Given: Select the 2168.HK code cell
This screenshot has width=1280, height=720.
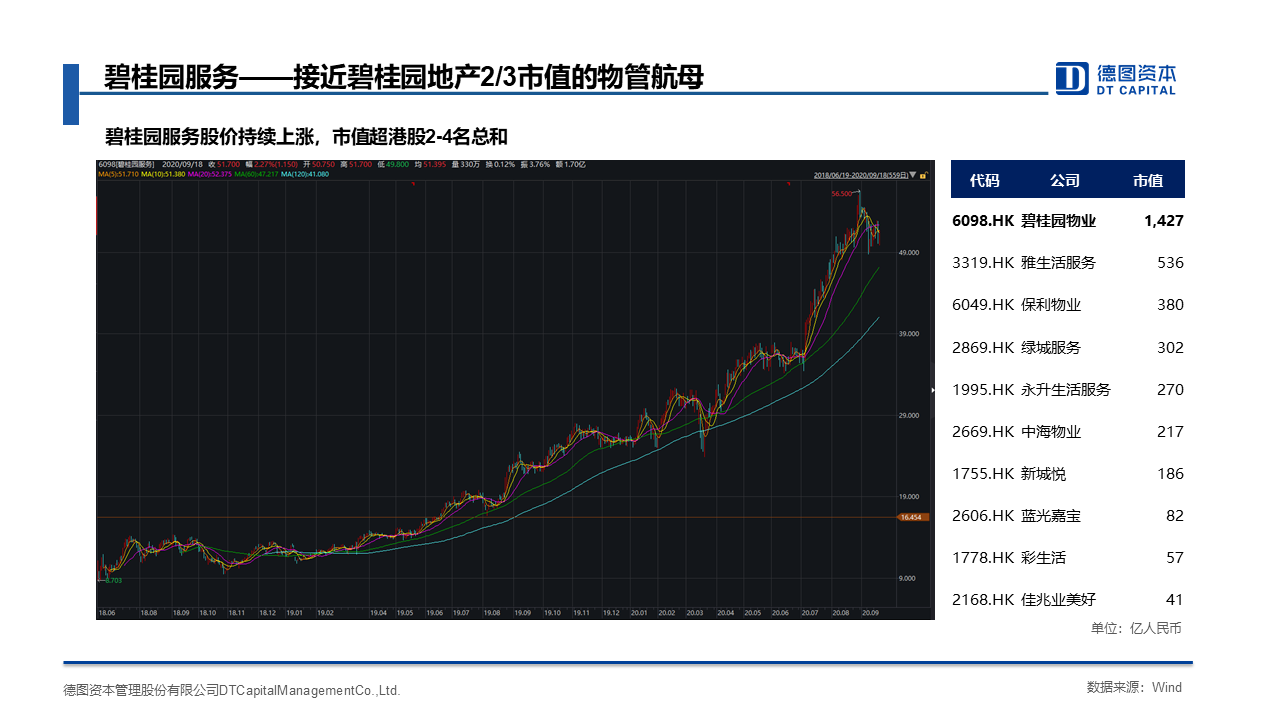Looking at the screenshot, I should pyautogui.click(x=983, y=600).
